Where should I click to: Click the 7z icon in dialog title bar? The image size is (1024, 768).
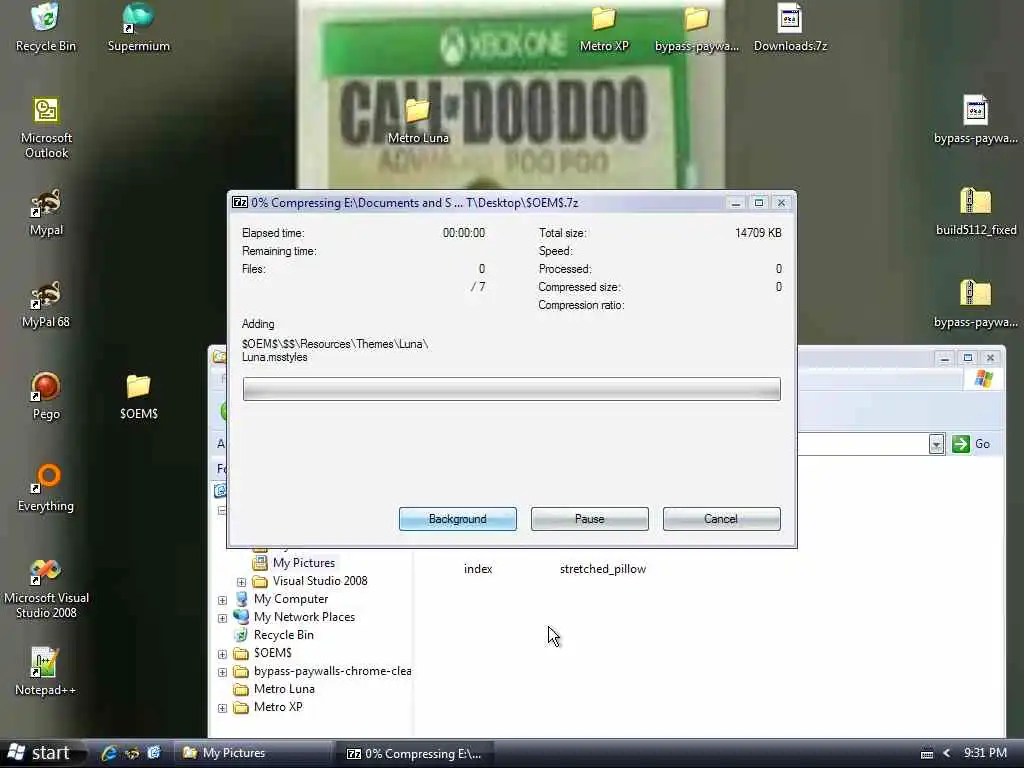pos(240,202)
